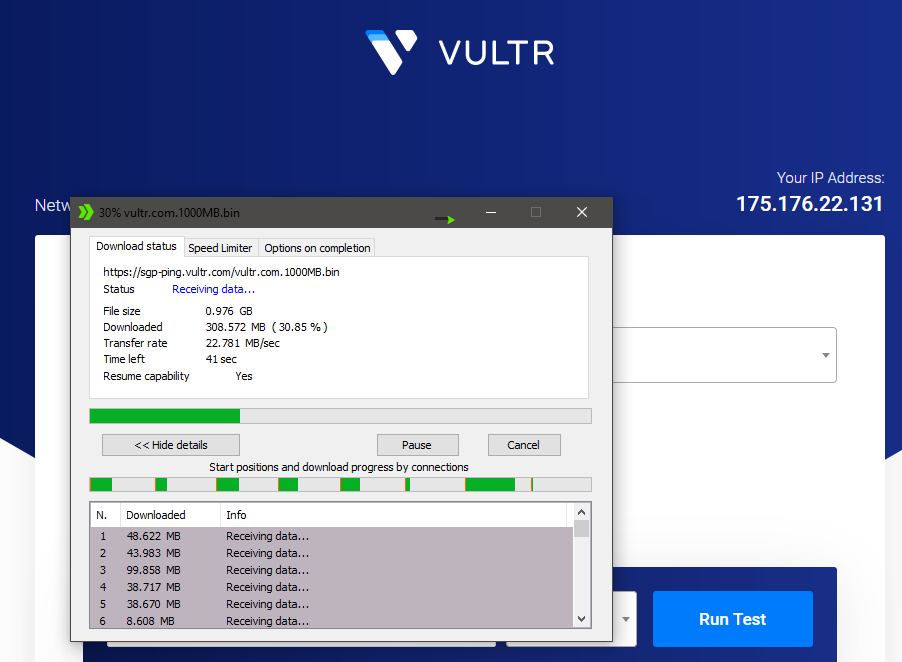Click the main download progress bar

click(x=341, y=416)
